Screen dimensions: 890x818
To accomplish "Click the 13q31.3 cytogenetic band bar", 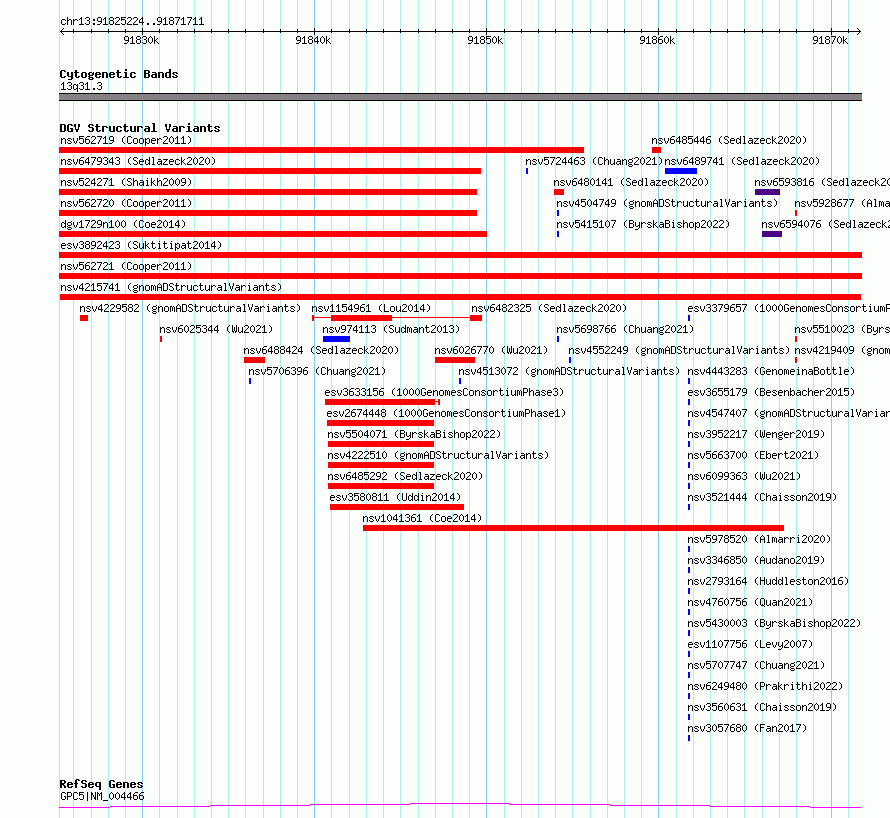I will 460,97.
